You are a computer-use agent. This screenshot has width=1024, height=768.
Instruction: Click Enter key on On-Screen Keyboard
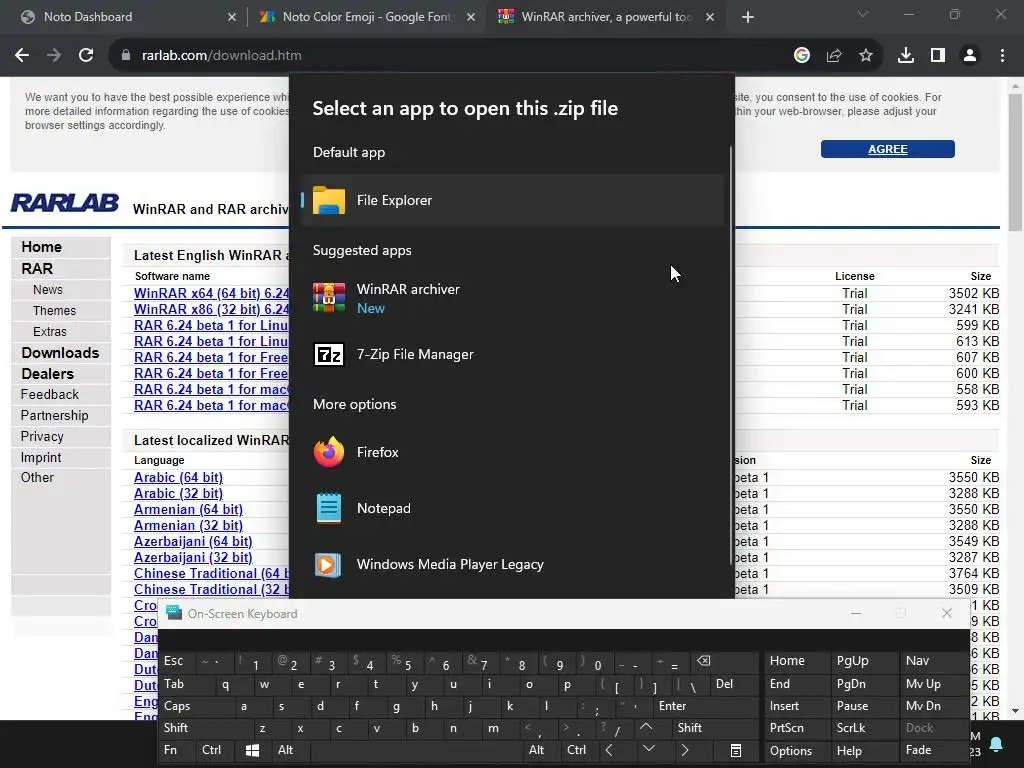click(706, 706)
